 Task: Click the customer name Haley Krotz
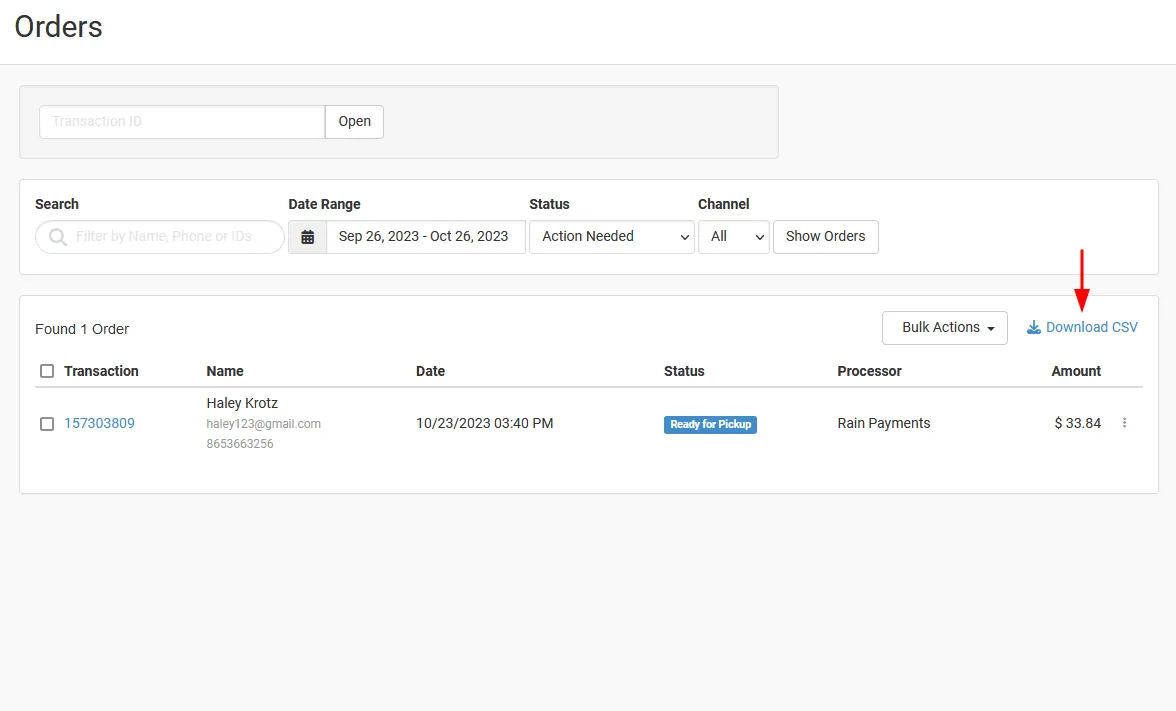[242, 404]
